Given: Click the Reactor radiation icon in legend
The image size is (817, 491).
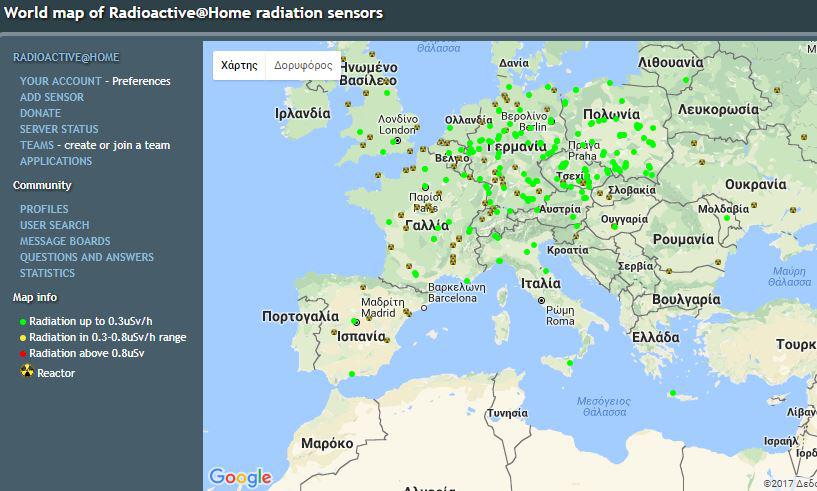Looking at the screenshot, I should point(27,371).
